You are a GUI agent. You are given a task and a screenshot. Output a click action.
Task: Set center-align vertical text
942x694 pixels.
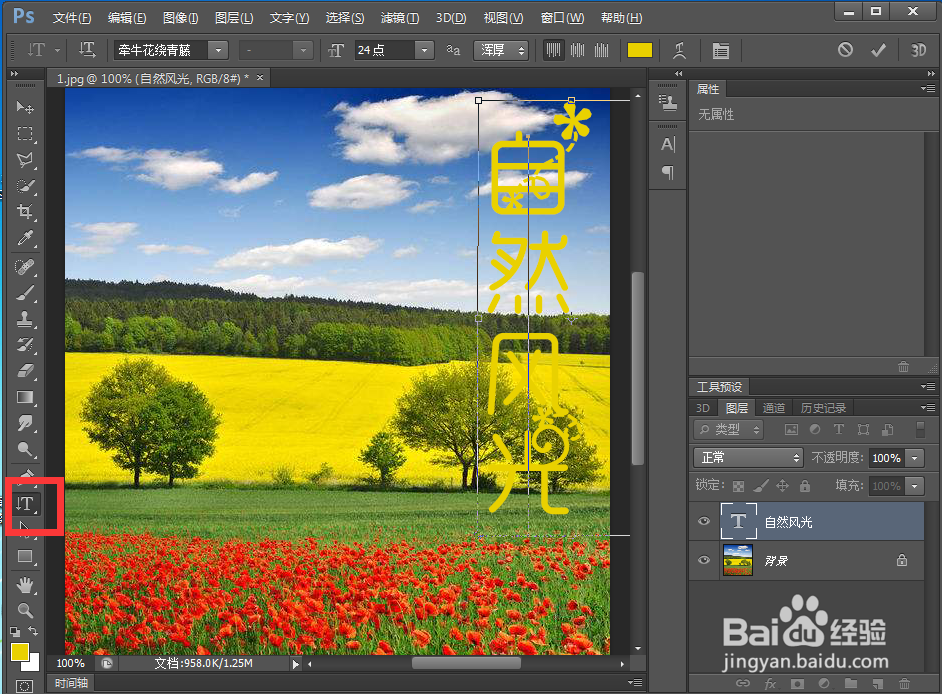577,50
